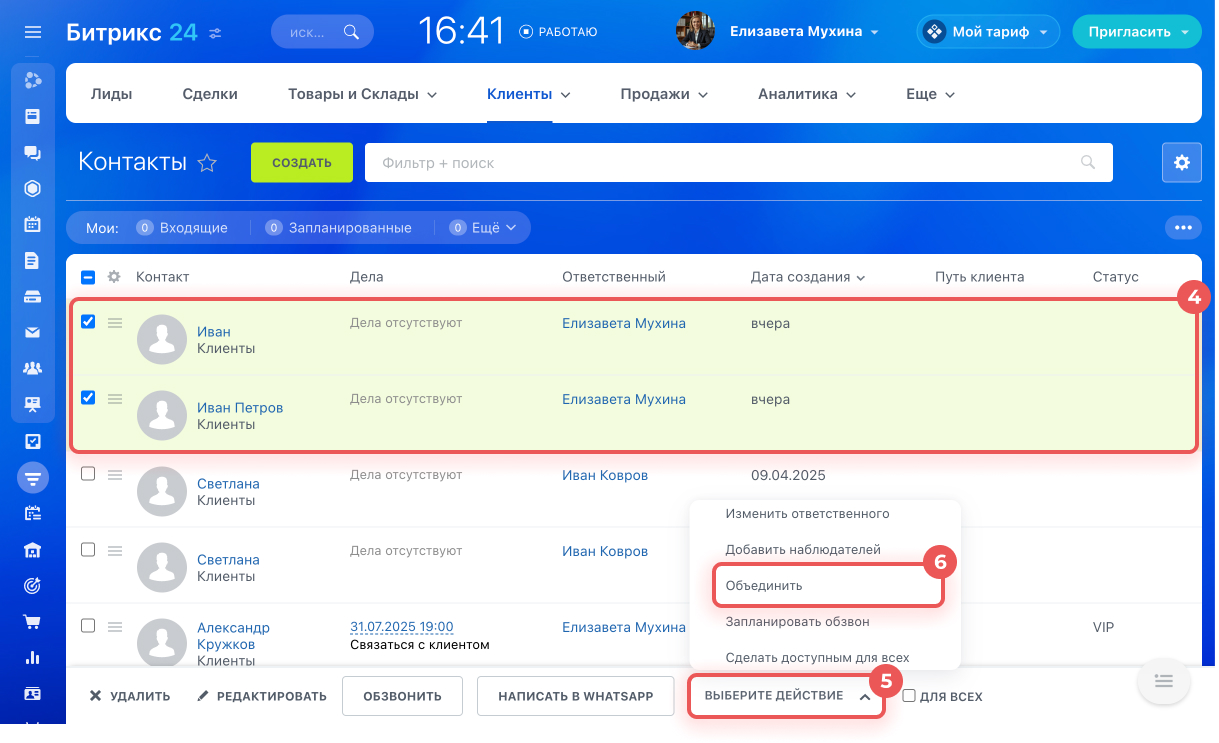
Task: Switch to the Сделки tab
Action: pos(210,94)
